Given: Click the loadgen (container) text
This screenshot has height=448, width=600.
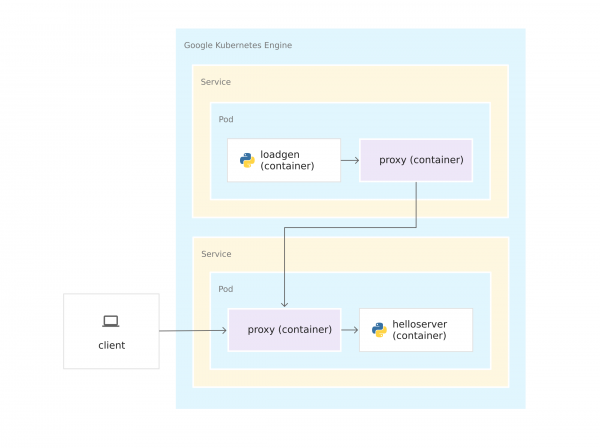Looking at the screenshot, I should point(287,160).
